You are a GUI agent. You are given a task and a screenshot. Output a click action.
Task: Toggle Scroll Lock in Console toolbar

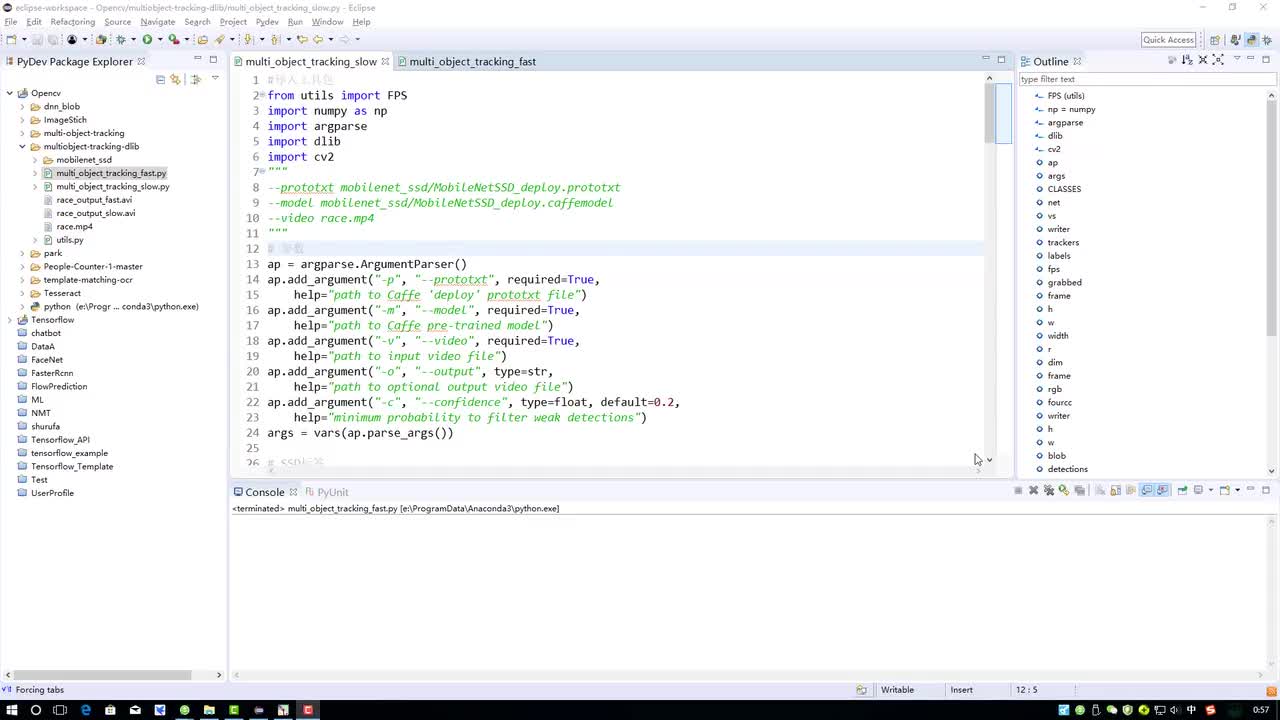click(1115, 490)
